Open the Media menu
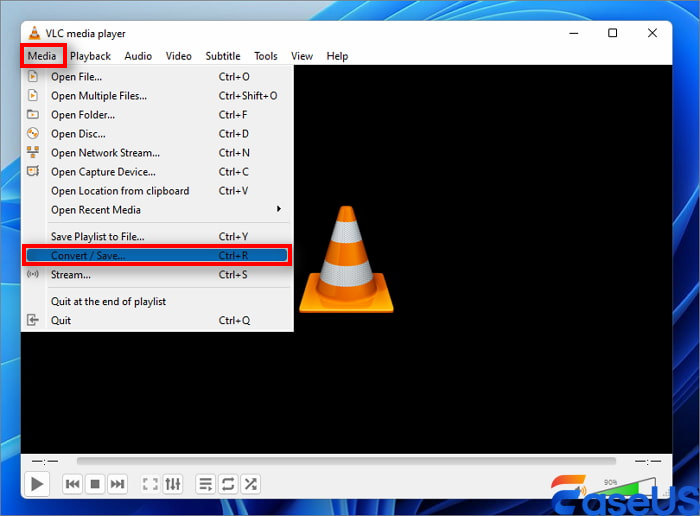This screenshot has height=516, width=700. coord(42,56)
